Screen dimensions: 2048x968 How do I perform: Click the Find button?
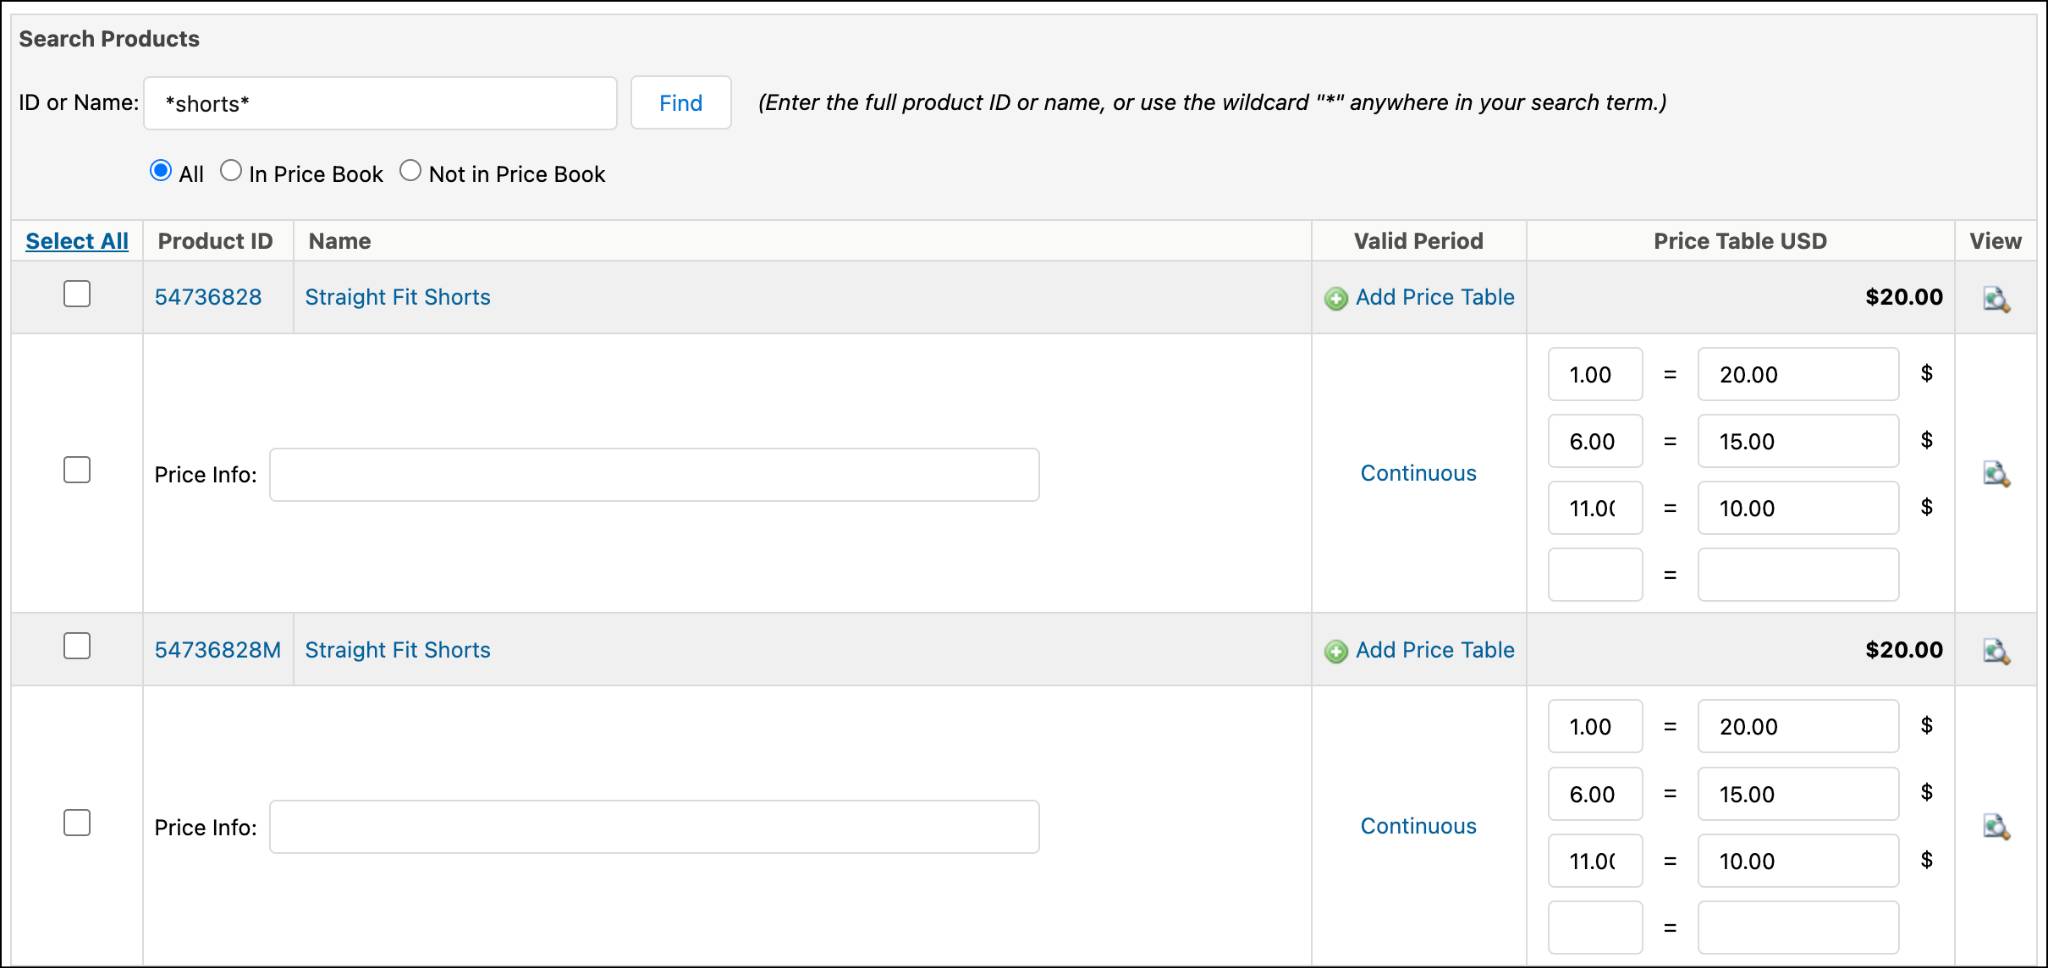coord(681,103)
